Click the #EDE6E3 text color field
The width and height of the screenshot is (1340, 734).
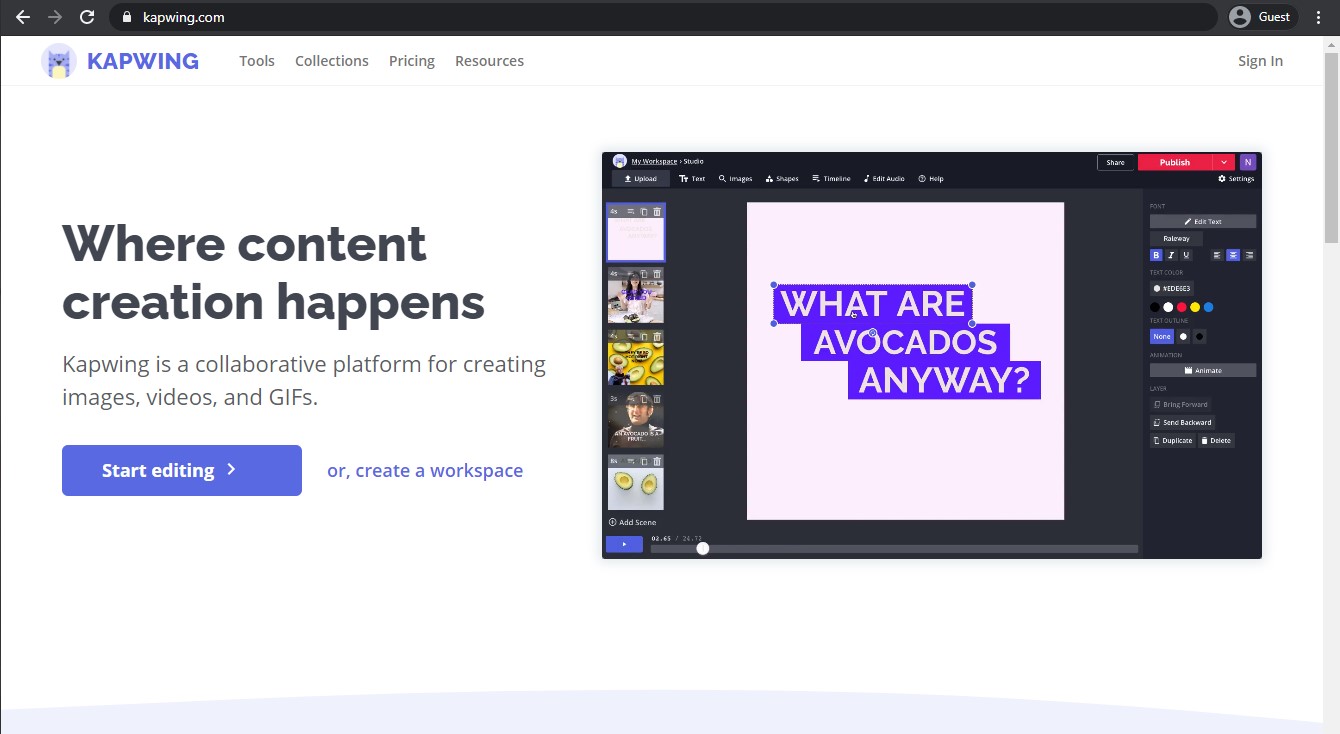1172,288
